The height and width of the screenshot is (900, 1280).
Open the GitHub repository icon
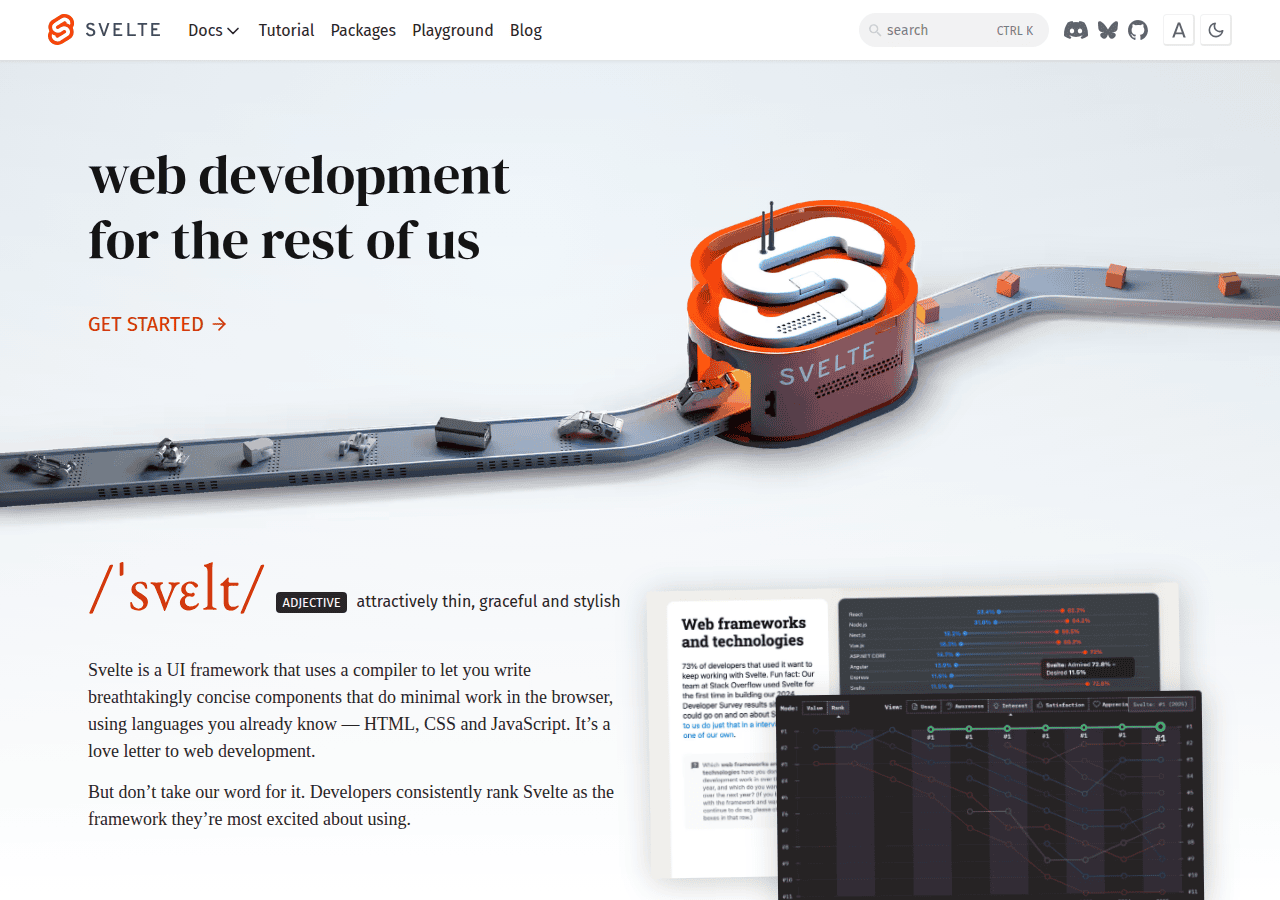pos(1138,30)
